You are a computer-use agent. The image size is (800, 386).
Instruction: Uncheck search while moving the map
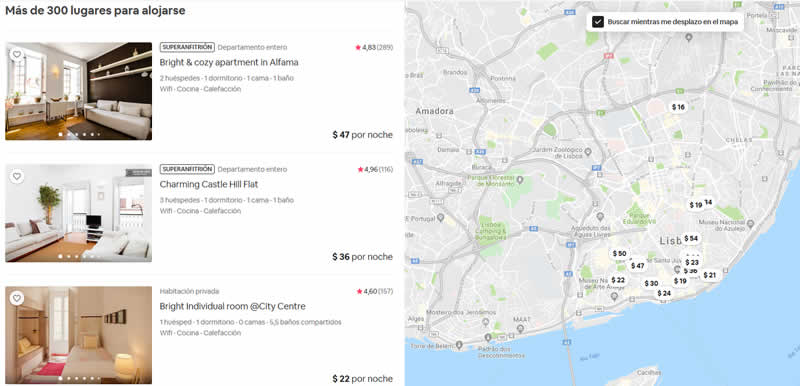click(x=598, y=22)
